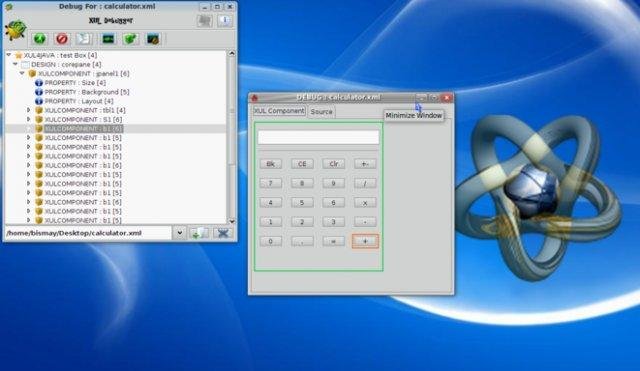The image size is (640, 371).
Task: Click the blue X icon beside path field
Action: point(223,233)
